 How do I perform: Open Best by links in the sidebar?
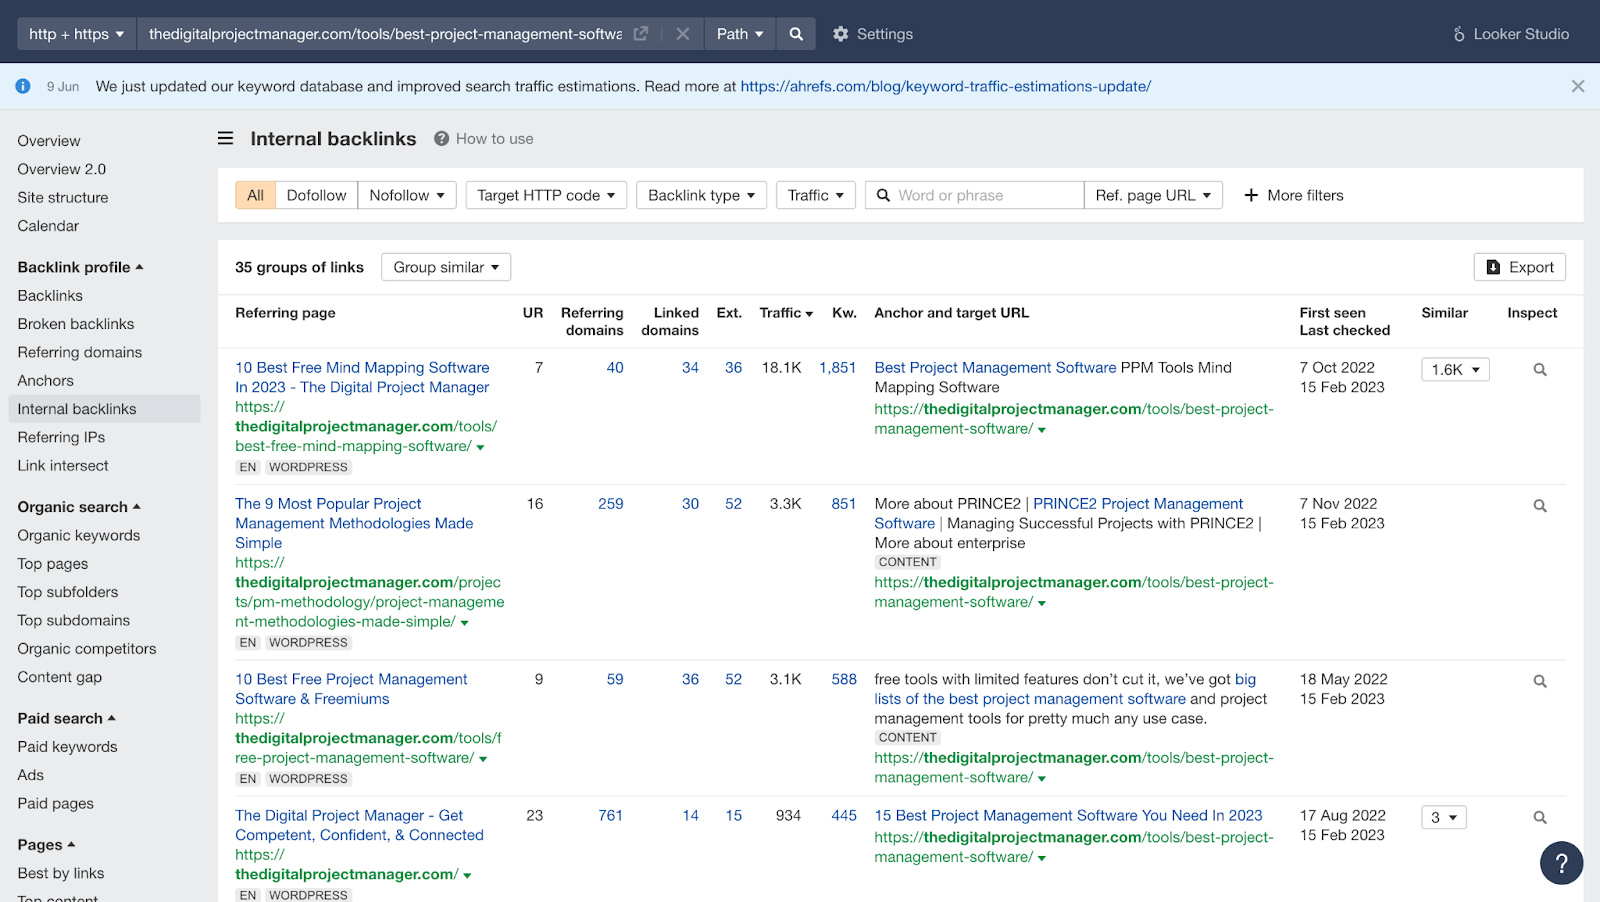coord(61,874)
